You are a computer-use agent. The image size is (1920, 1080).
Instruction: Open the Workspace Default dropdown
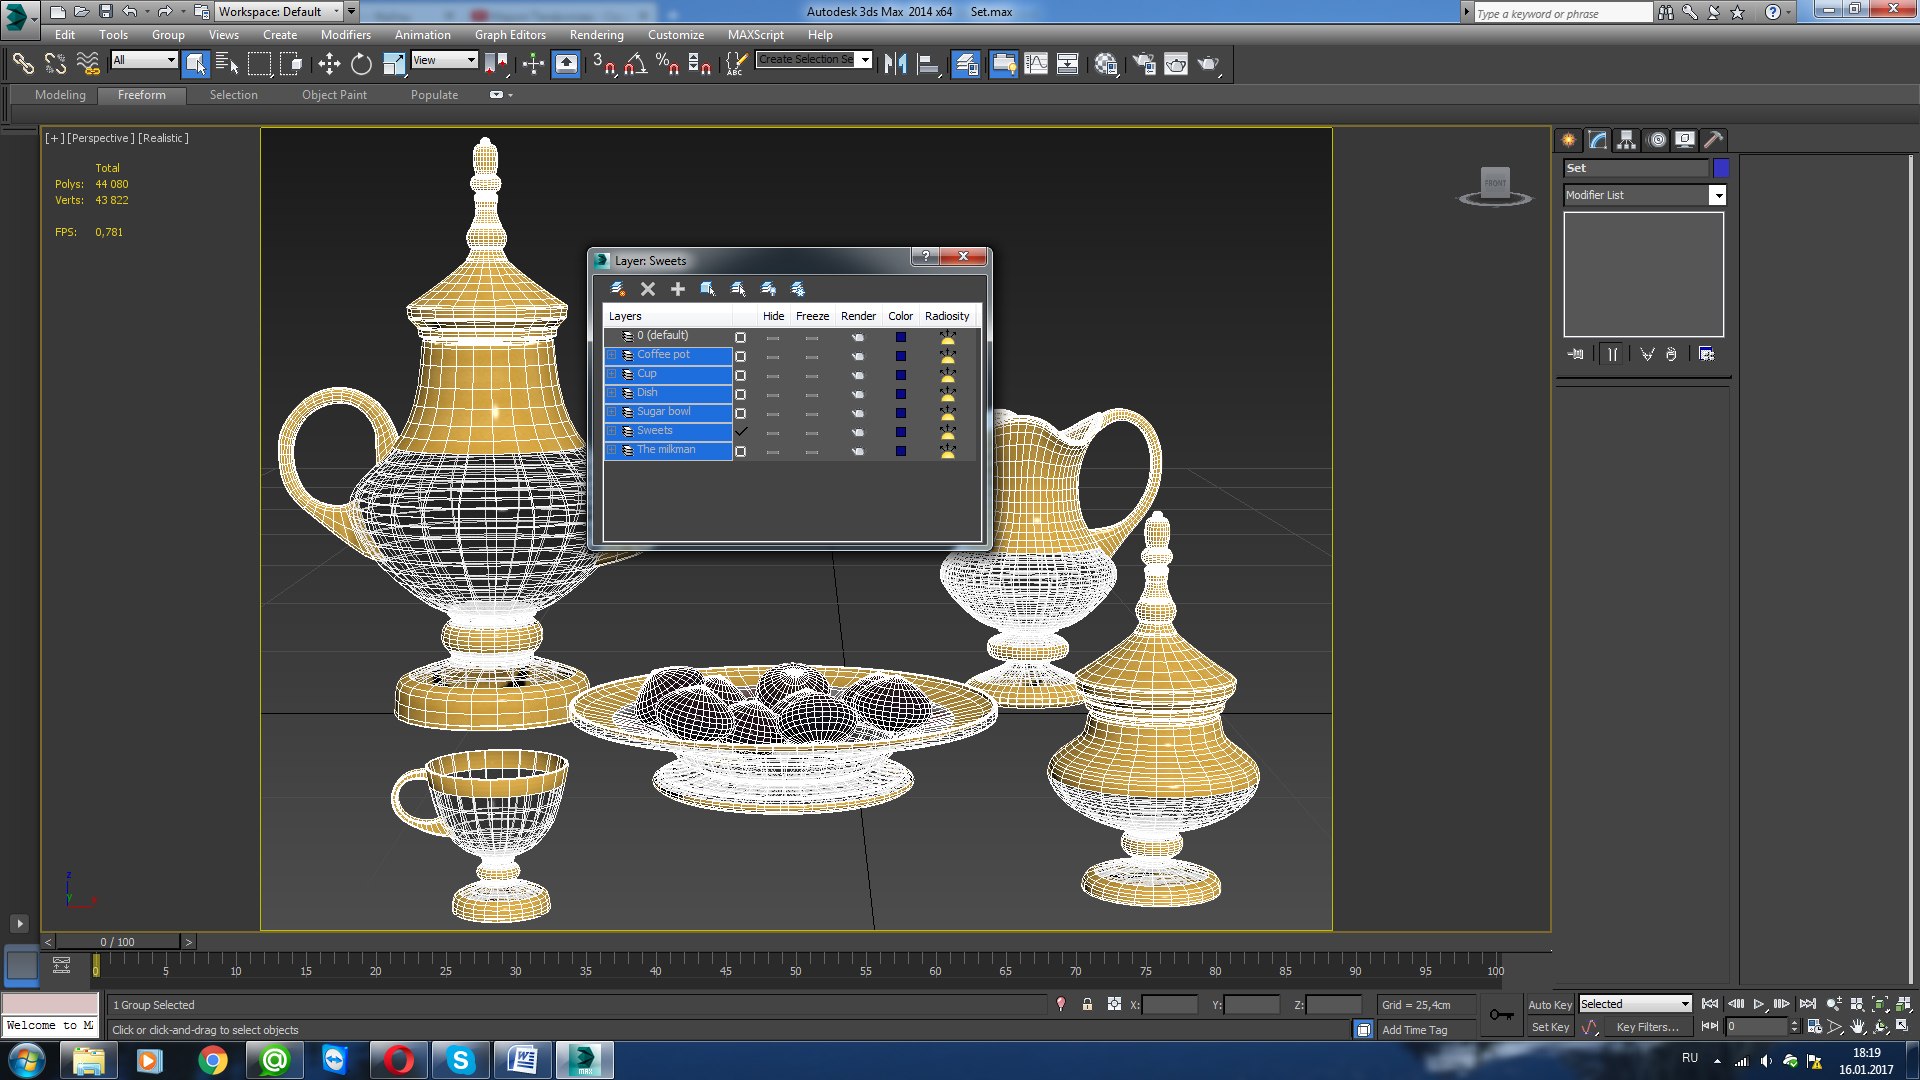[278, 12]
